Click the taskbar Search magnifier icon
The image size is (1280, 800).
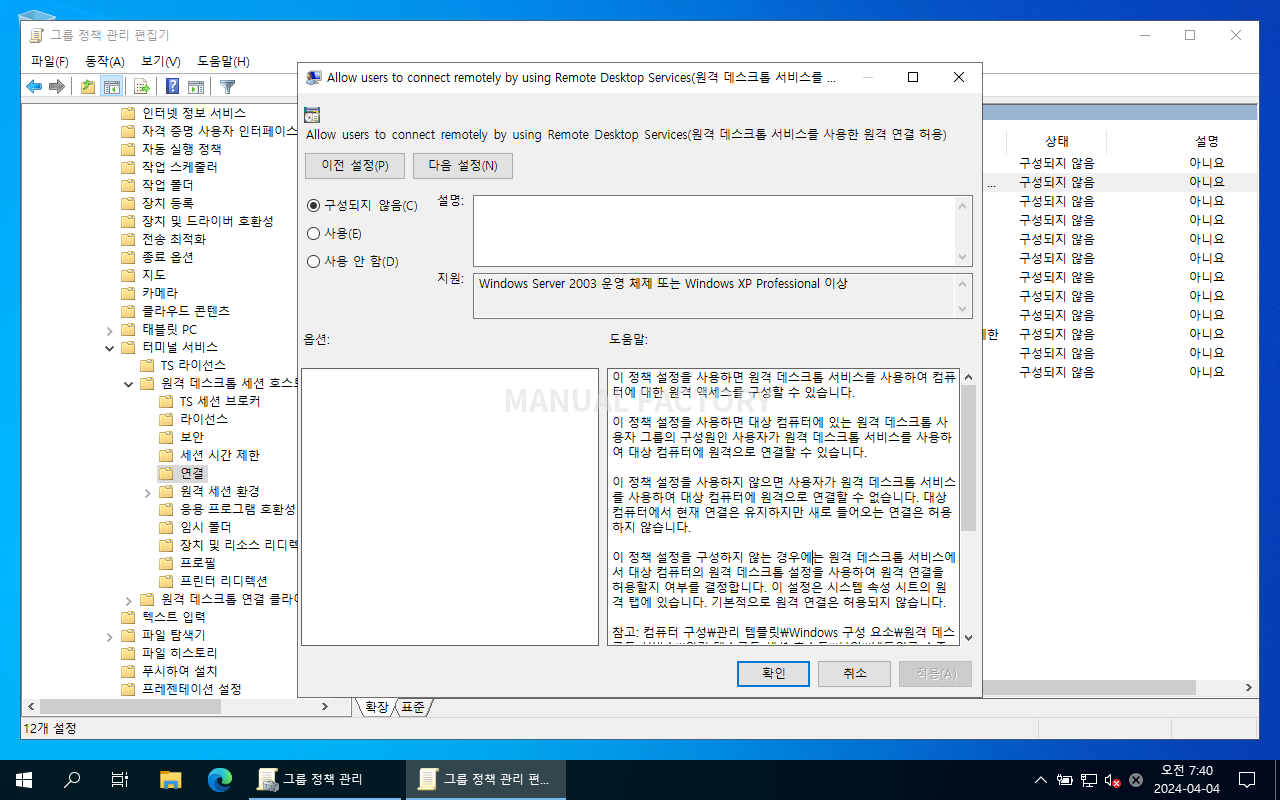point(72,779)
